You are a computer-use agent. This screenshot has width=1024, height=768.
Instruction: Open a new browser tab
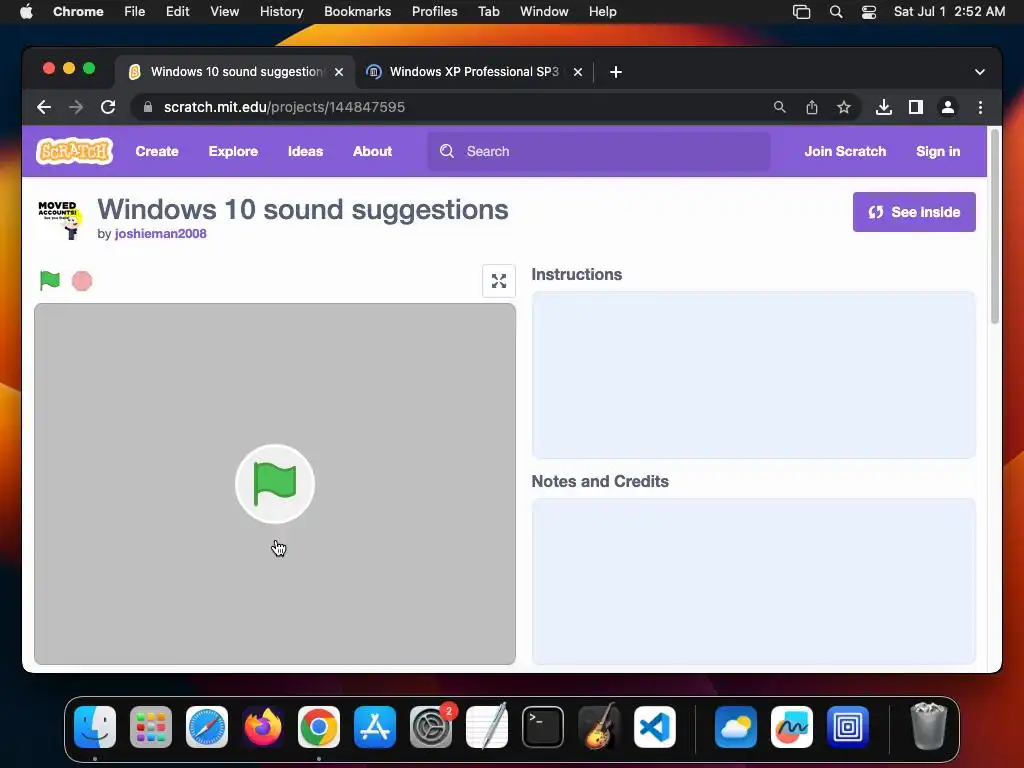click(x=616, y=72)
